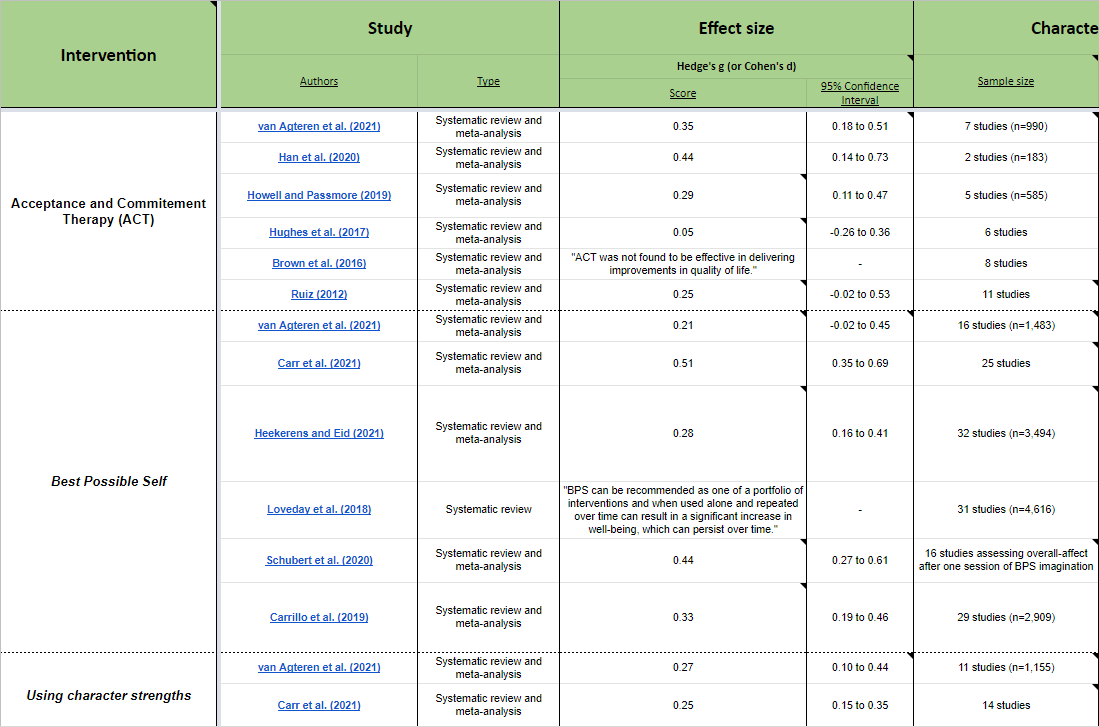Select the Authors column header
The image size is (1099, 727).
tap(319, 81)
